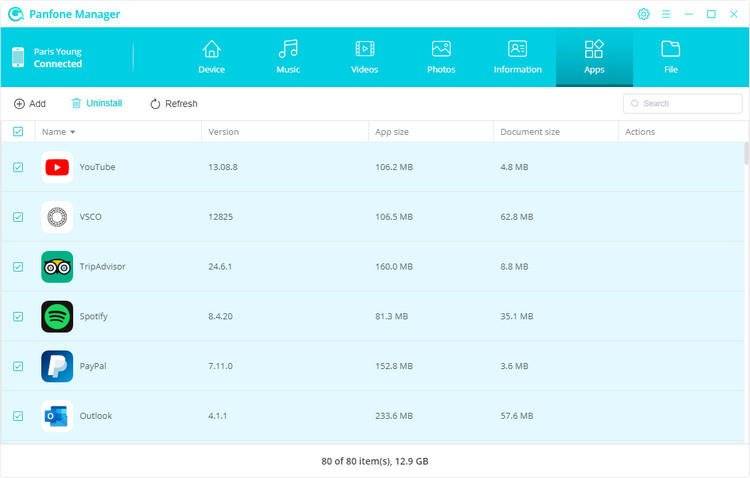Click the 106.2 MB app size
Image resolution: width=750 pixels, height=478 pixels.
[x=394, y=167]
